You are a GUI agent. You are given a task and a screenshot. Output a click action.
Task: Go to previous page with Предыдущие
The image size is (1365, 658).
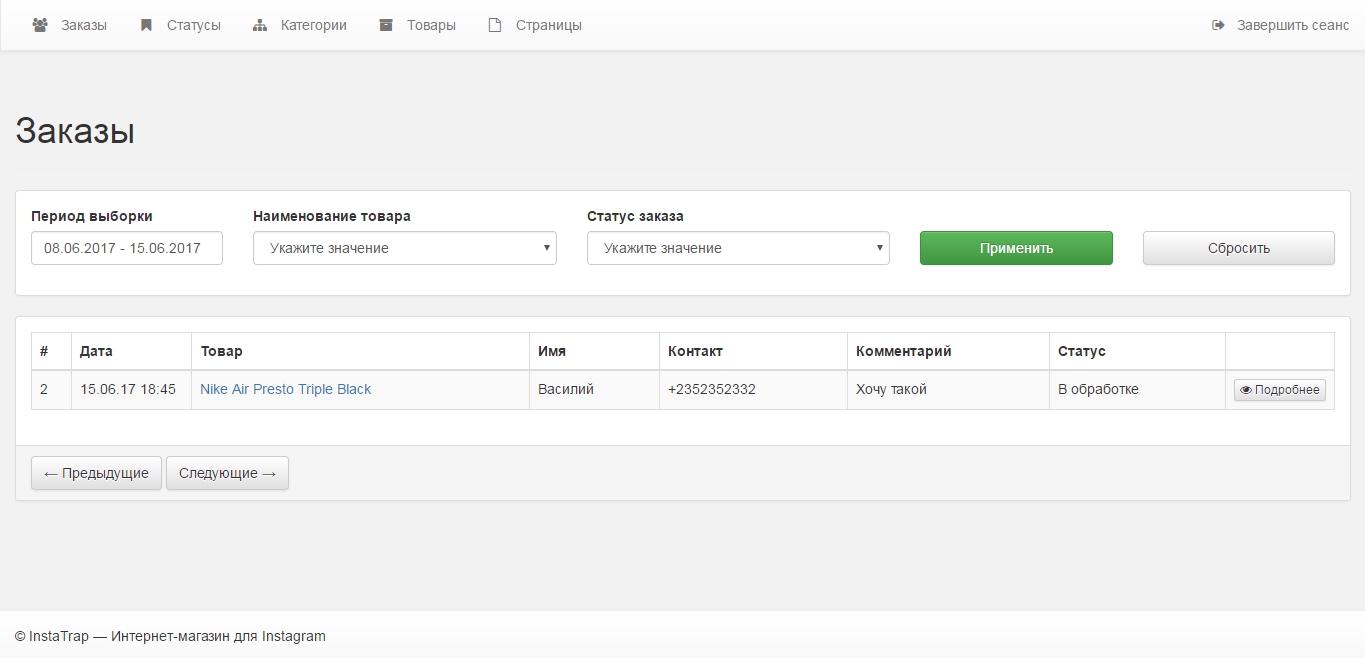tap(96, 473)
